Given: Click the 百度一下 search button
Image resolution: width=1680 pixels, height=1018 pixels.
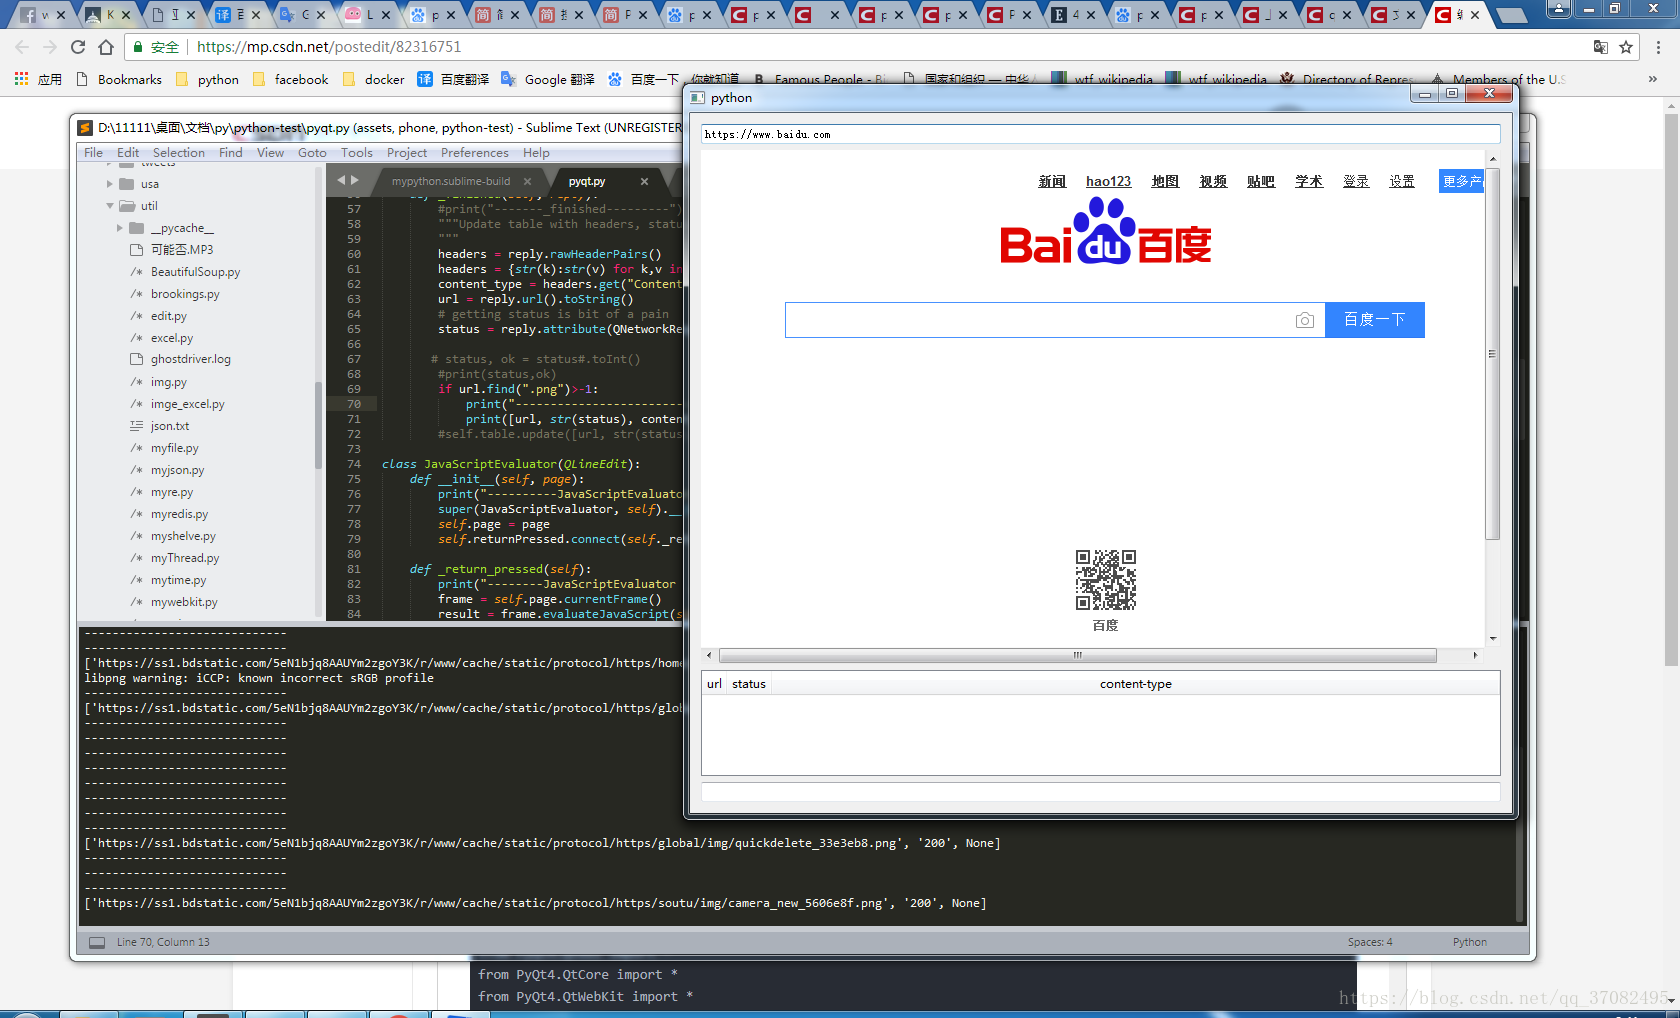Looking at the screenshot, I should (1375, 320).
